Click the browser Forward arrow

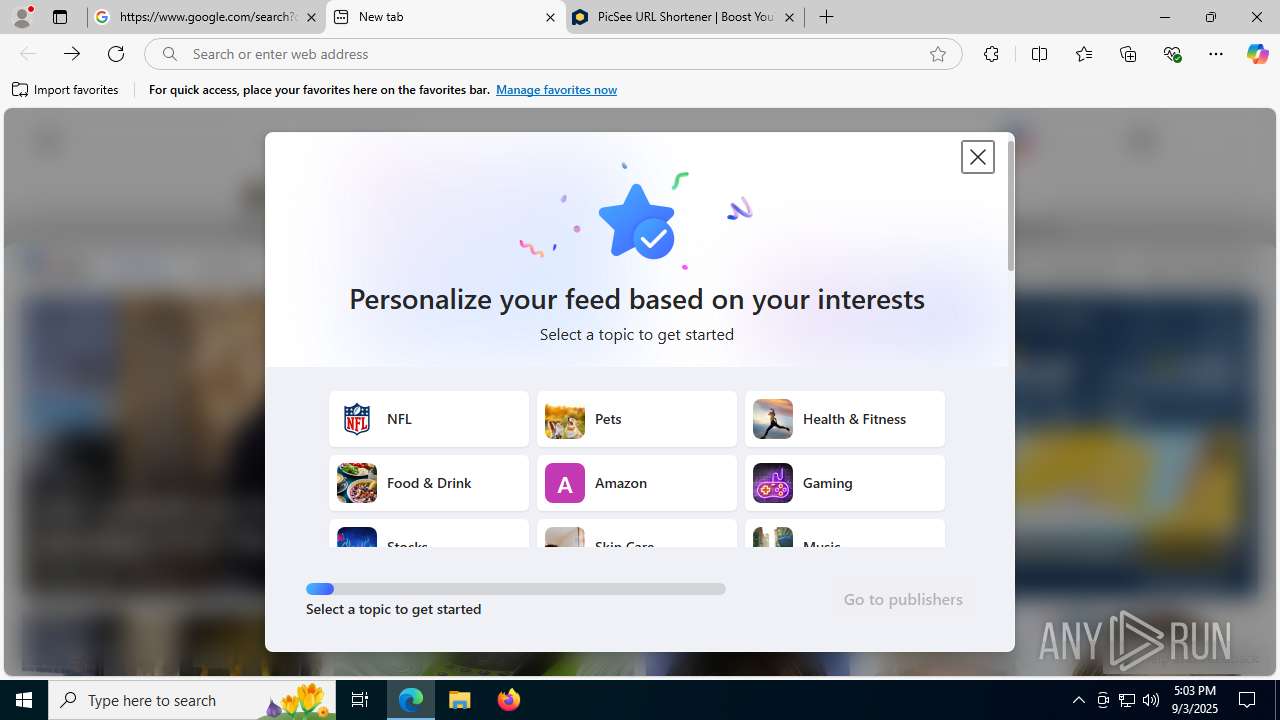click(x=72, y=54)
